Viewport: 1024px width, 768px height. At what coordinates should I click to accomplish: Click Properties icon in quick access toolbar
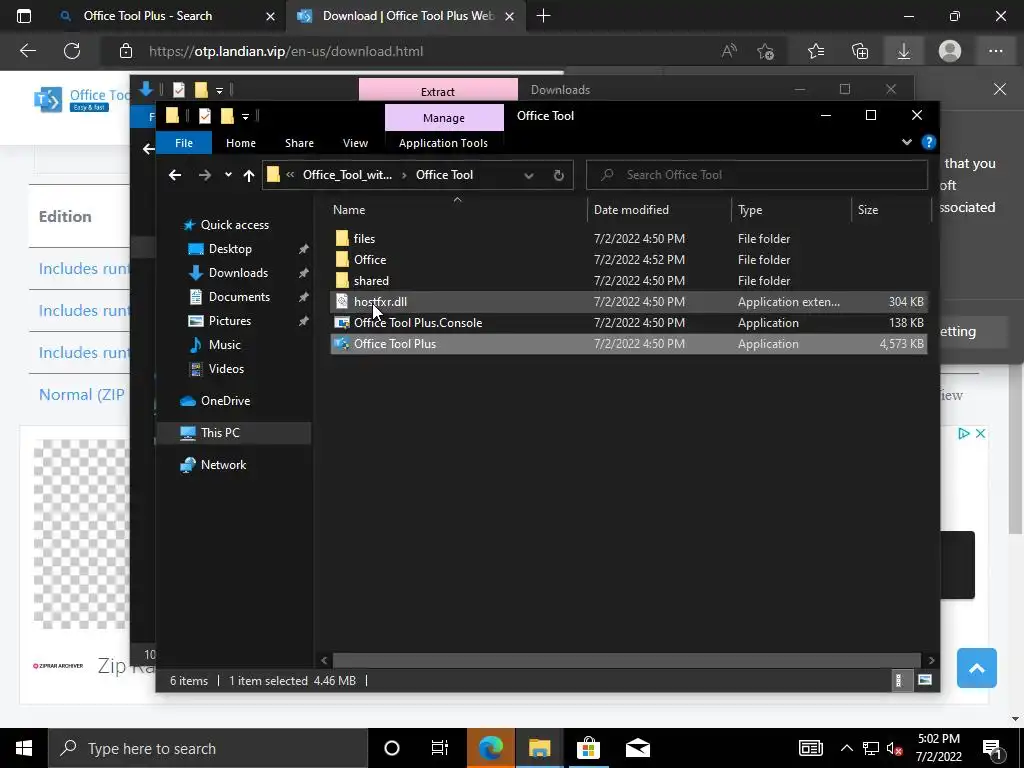point(204,116)
